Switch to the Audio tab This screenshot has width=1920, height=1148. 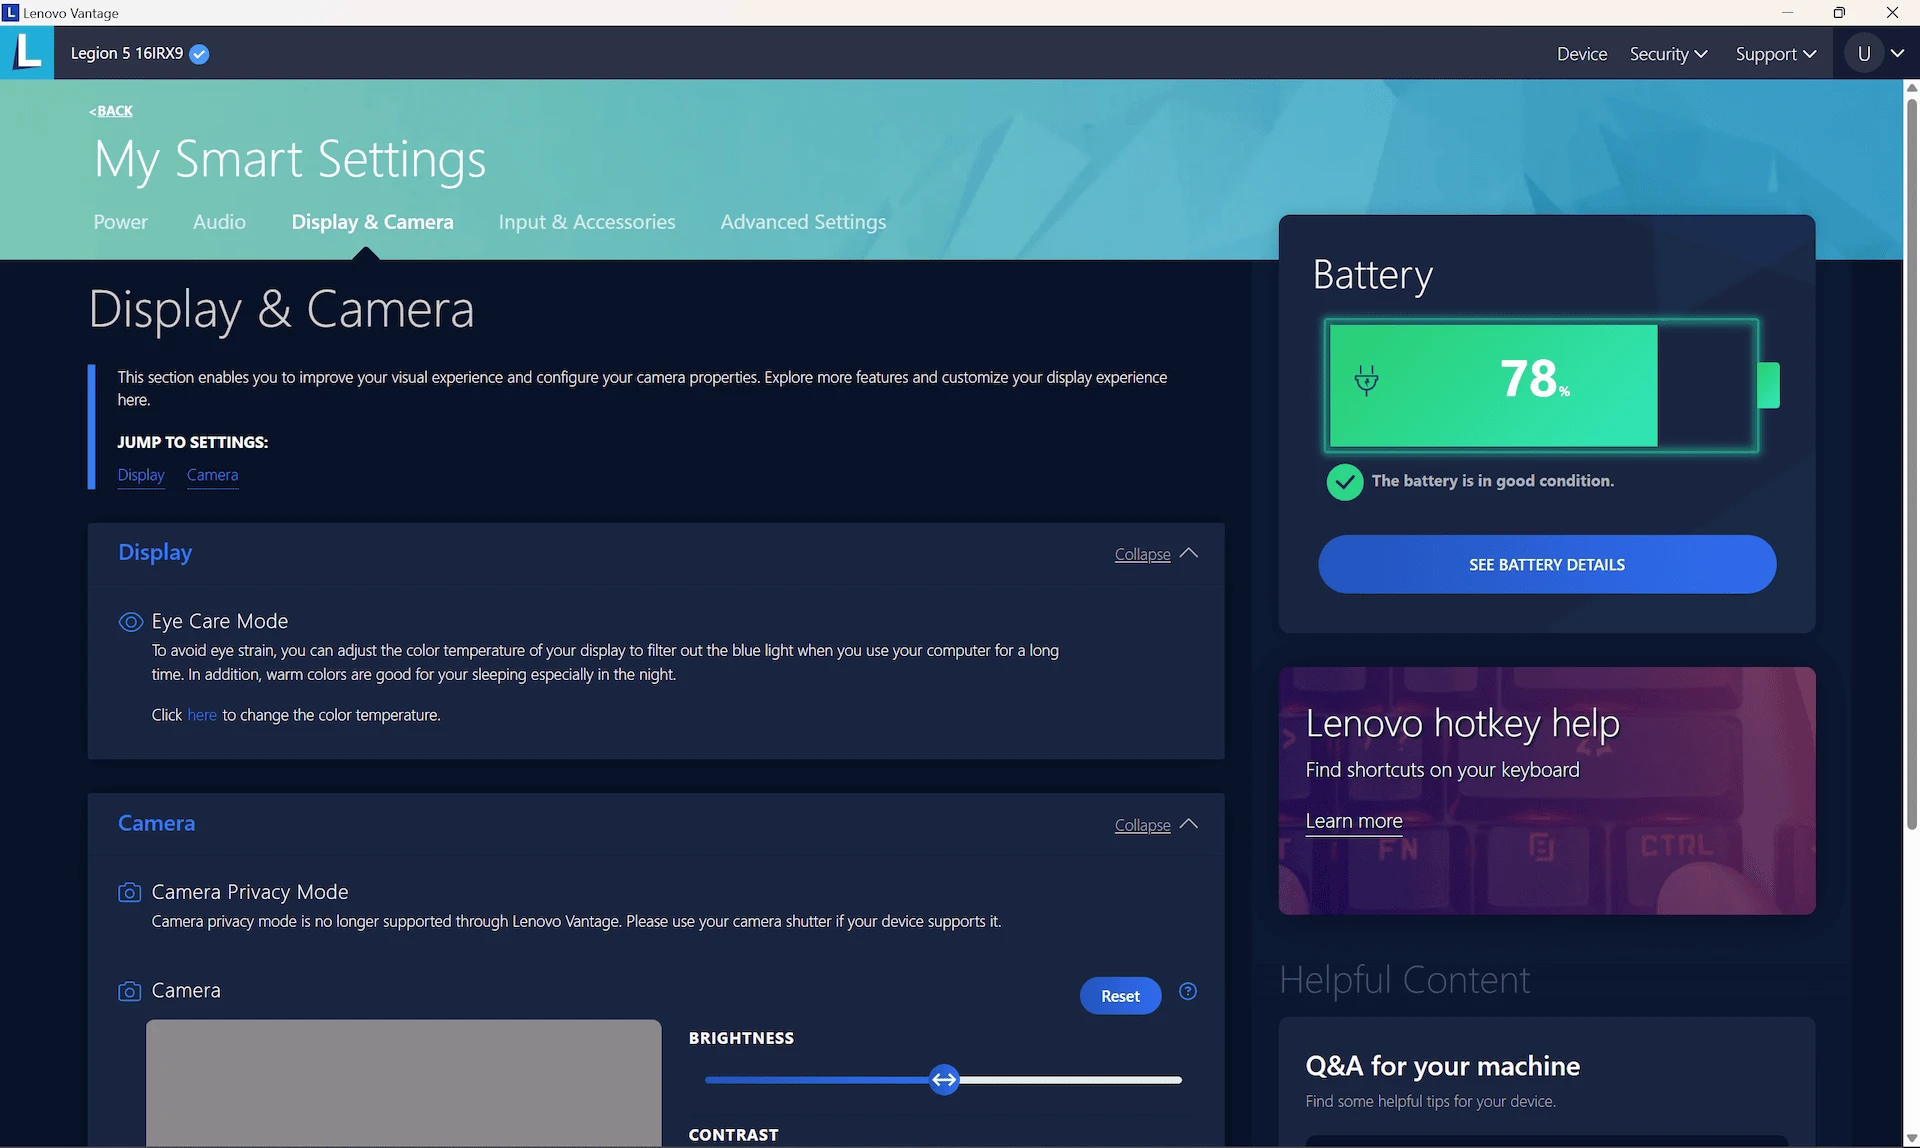tap(219, 222)
